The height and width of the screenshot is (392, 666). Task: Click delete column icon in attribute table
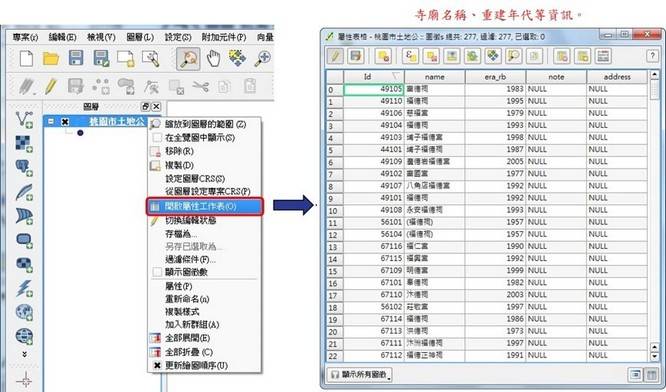(562, 56)
